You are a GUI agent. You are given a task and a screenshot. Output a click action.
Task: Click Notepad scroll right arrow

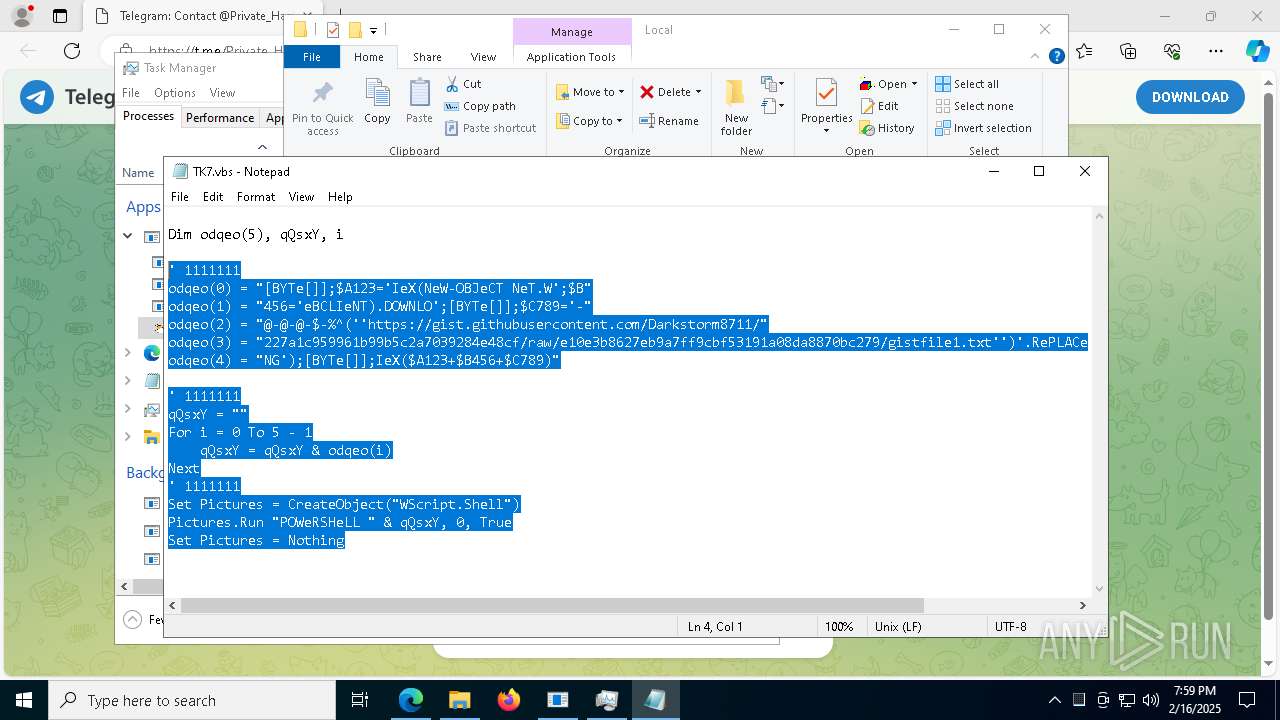(x=1082, y=605)
